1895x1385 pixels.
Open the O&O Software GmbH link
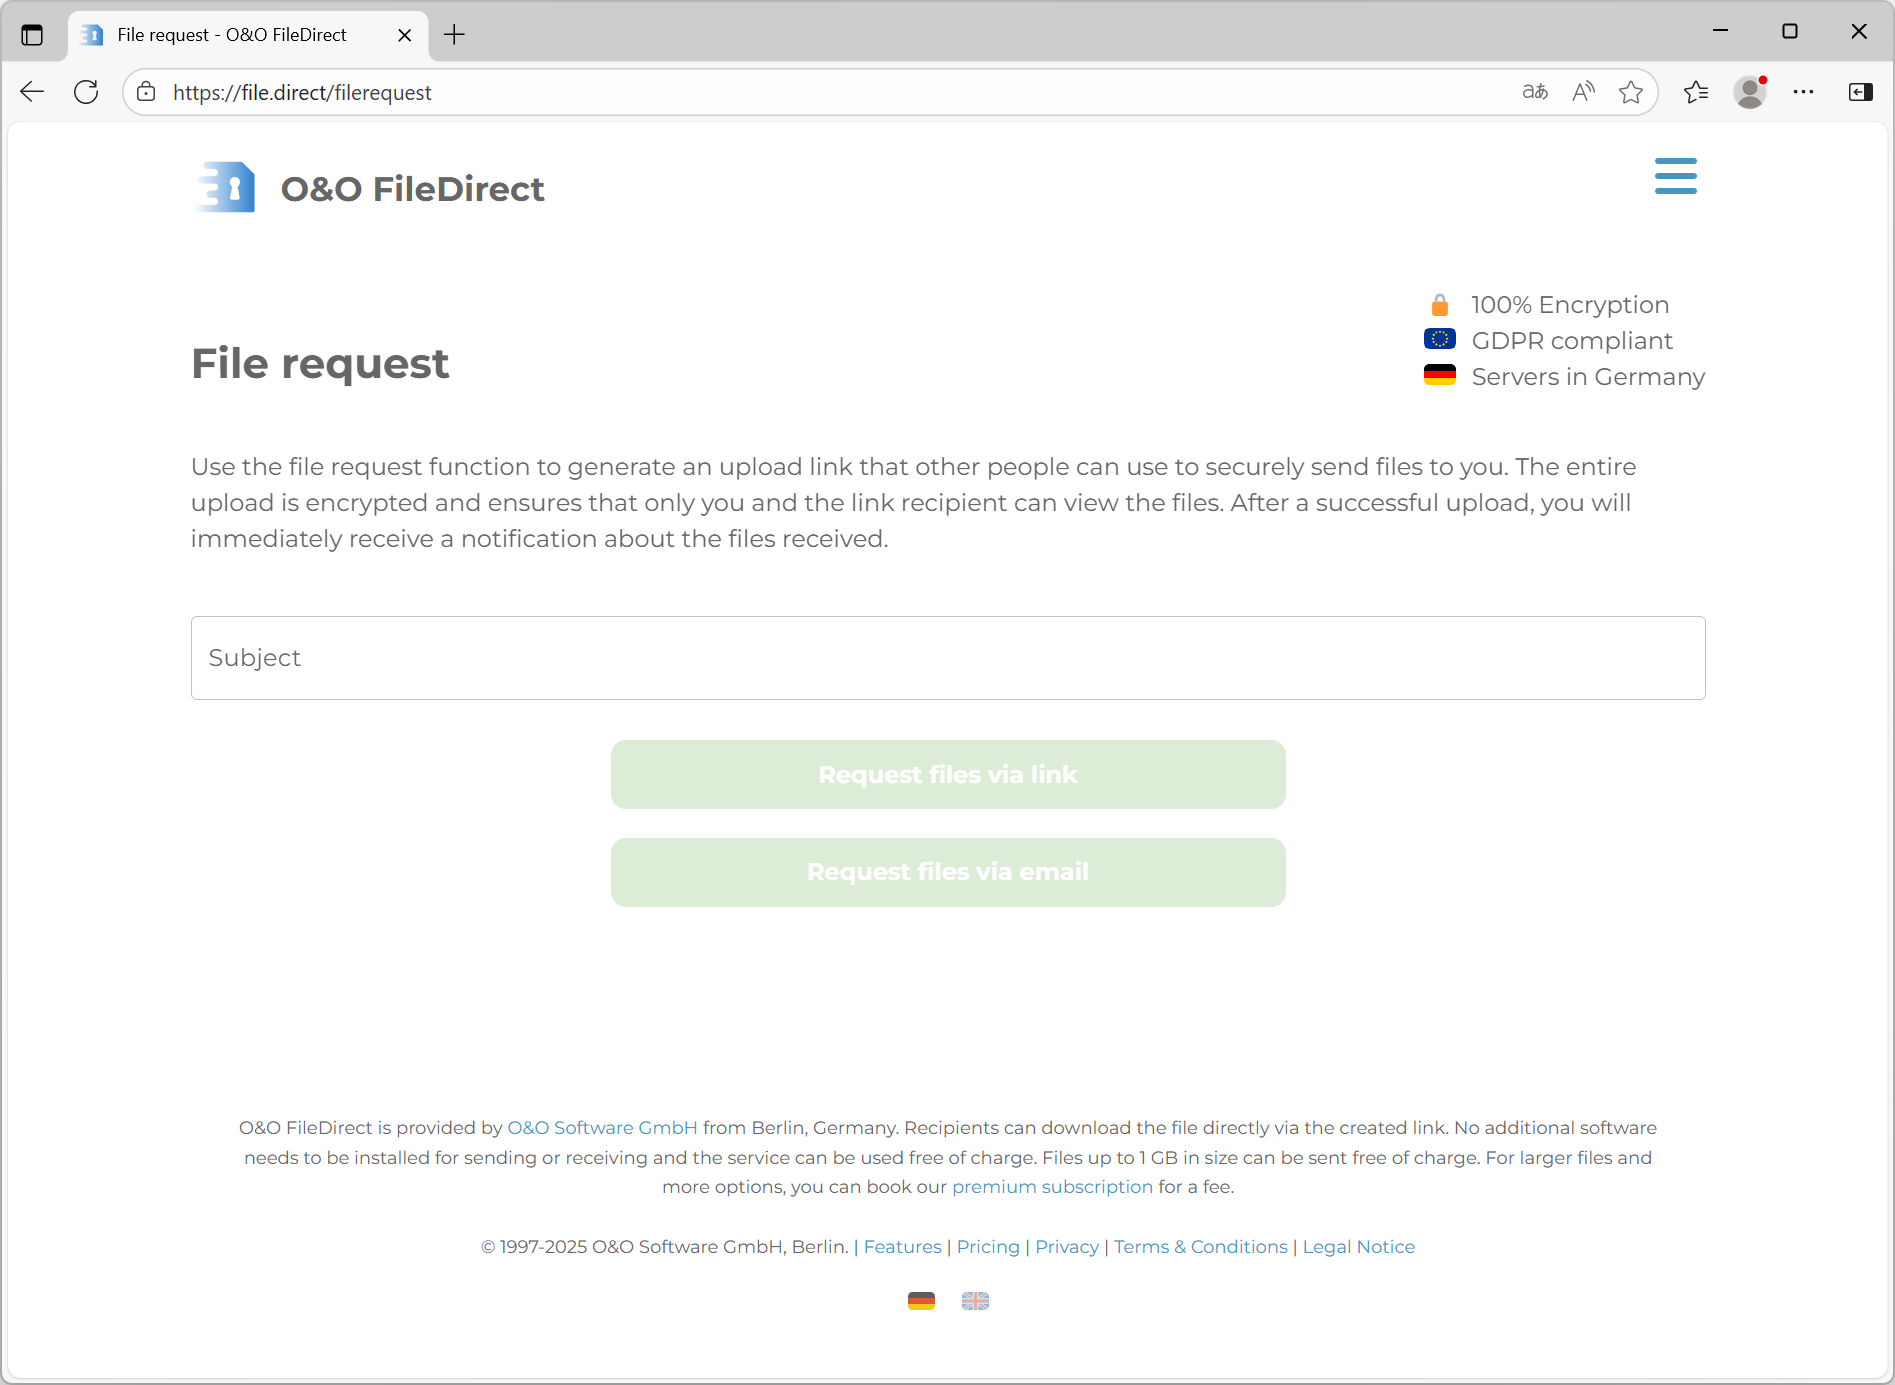602,1128
